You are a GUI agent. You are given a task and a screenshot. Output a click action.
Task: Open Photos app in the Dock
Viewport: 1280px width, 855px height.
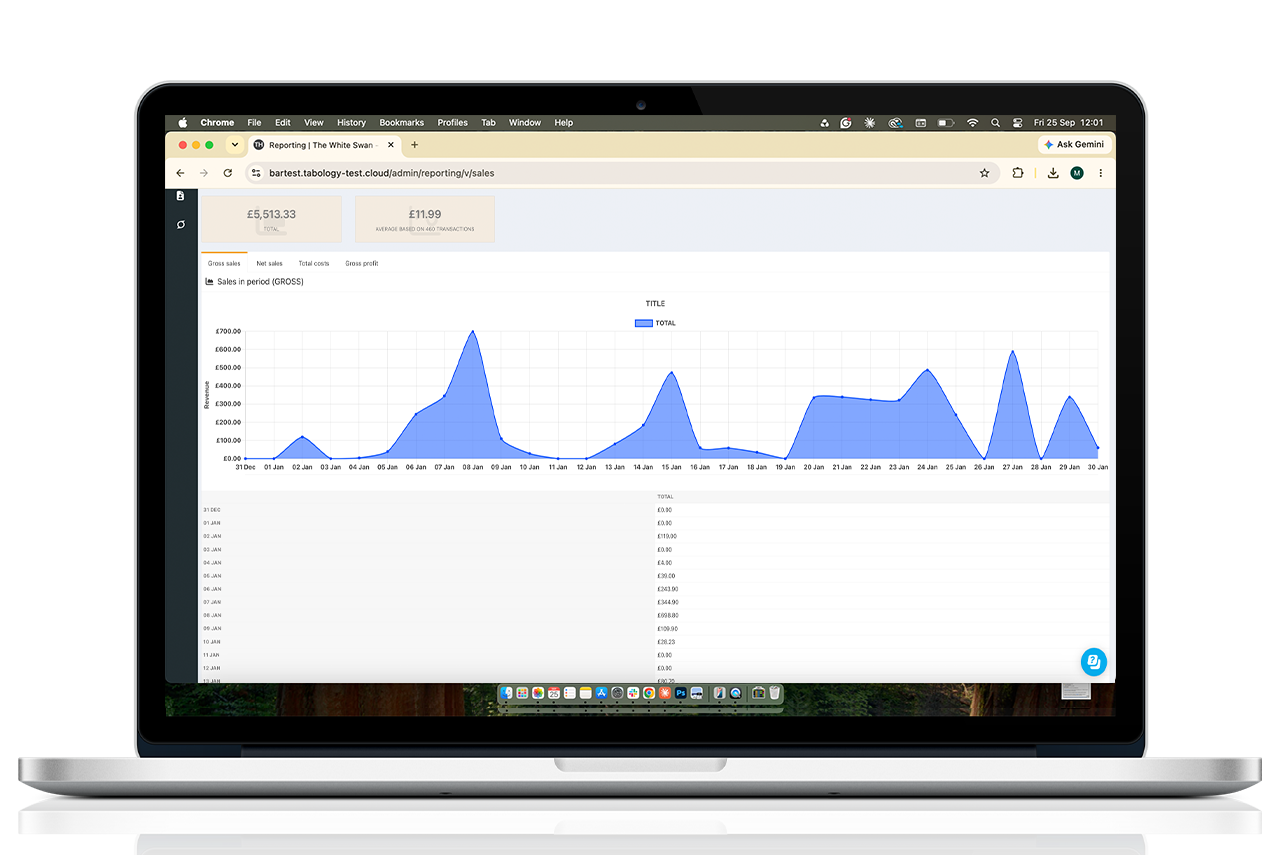click(x=538, y=693)
